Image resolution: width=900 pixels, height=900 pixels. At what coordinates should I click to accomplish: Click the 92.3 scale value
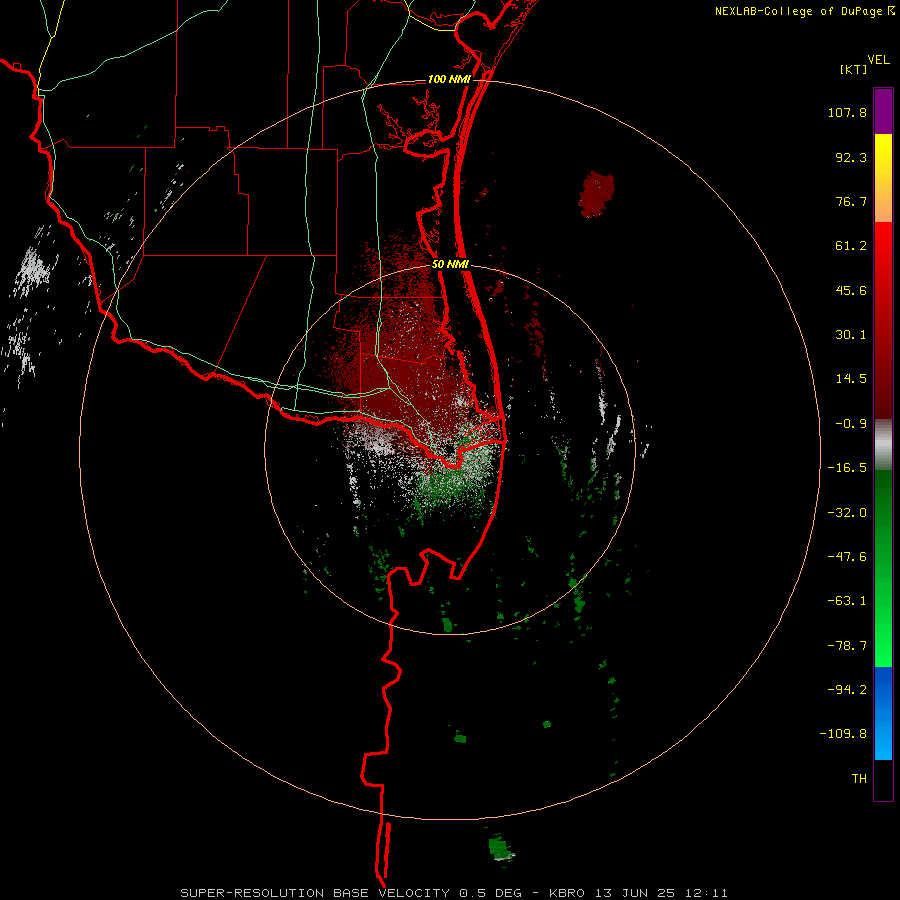(851, 157)
